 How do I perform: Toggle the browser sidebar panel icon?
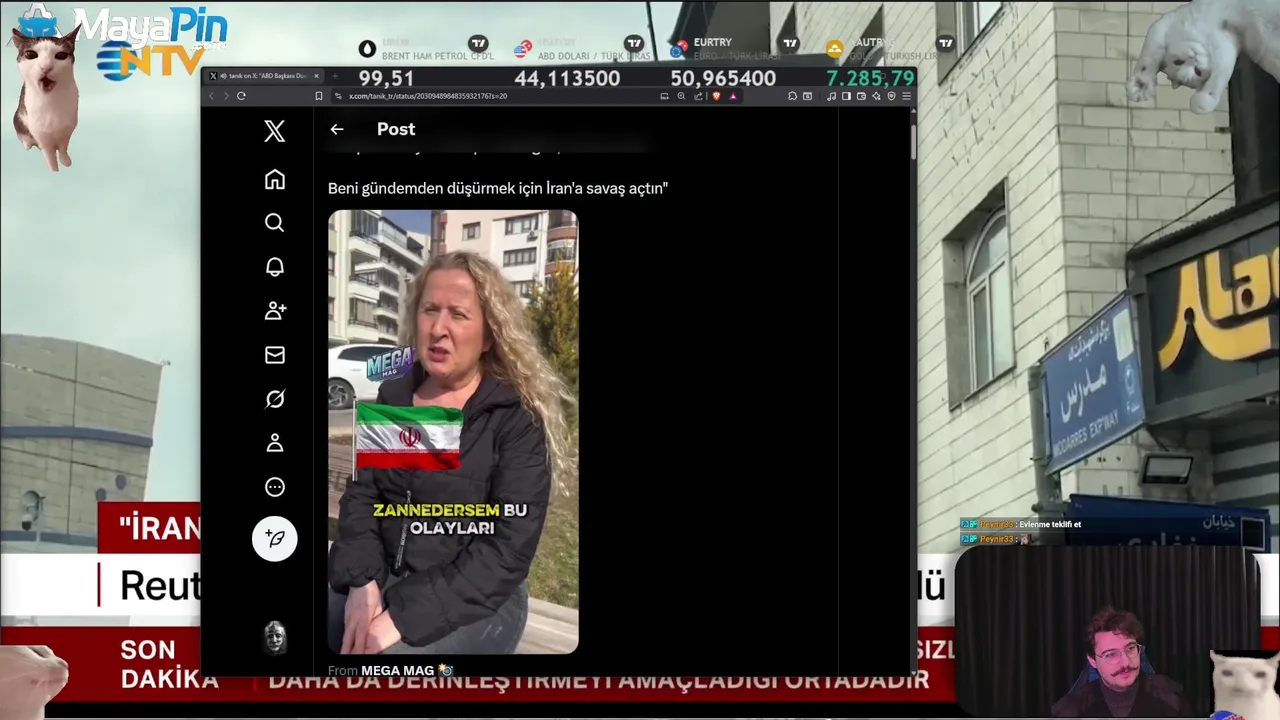[846, 96]
